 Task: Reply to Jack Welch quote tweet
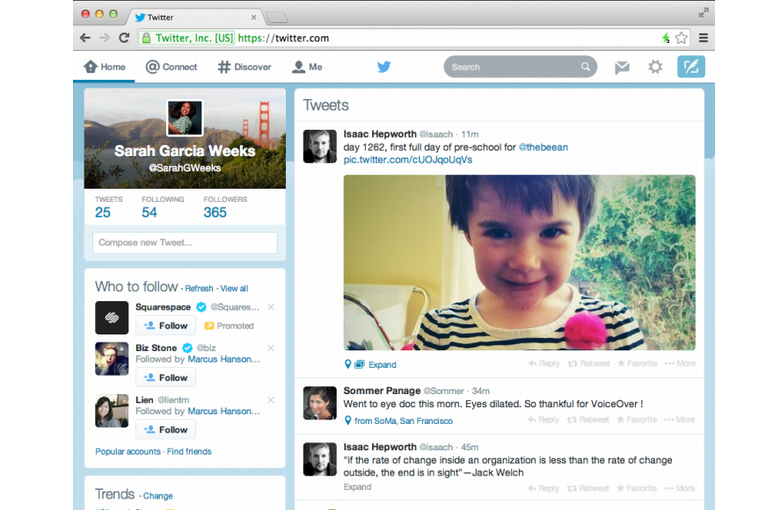pos(543,489)
